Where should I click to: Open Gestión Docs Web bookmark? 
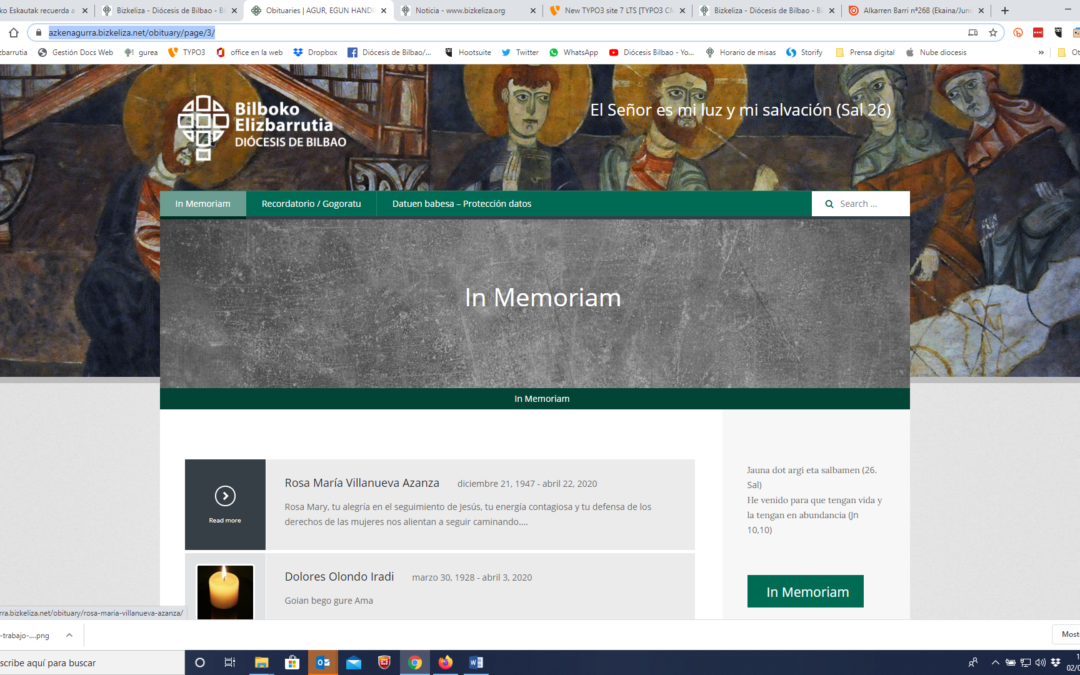[76, 52]
